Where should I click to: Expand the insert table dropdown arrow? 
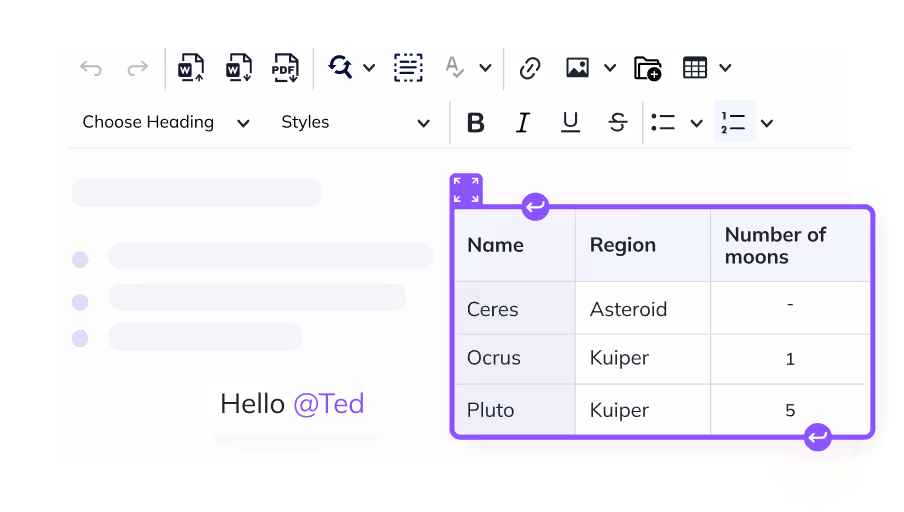[x=726, y=68]
